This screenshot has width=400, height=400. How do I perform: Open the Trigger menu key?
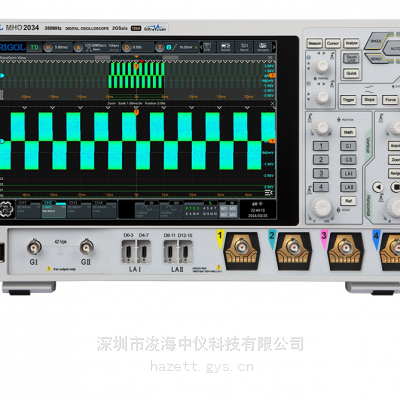pyautogui.click(x=348, y=100)
